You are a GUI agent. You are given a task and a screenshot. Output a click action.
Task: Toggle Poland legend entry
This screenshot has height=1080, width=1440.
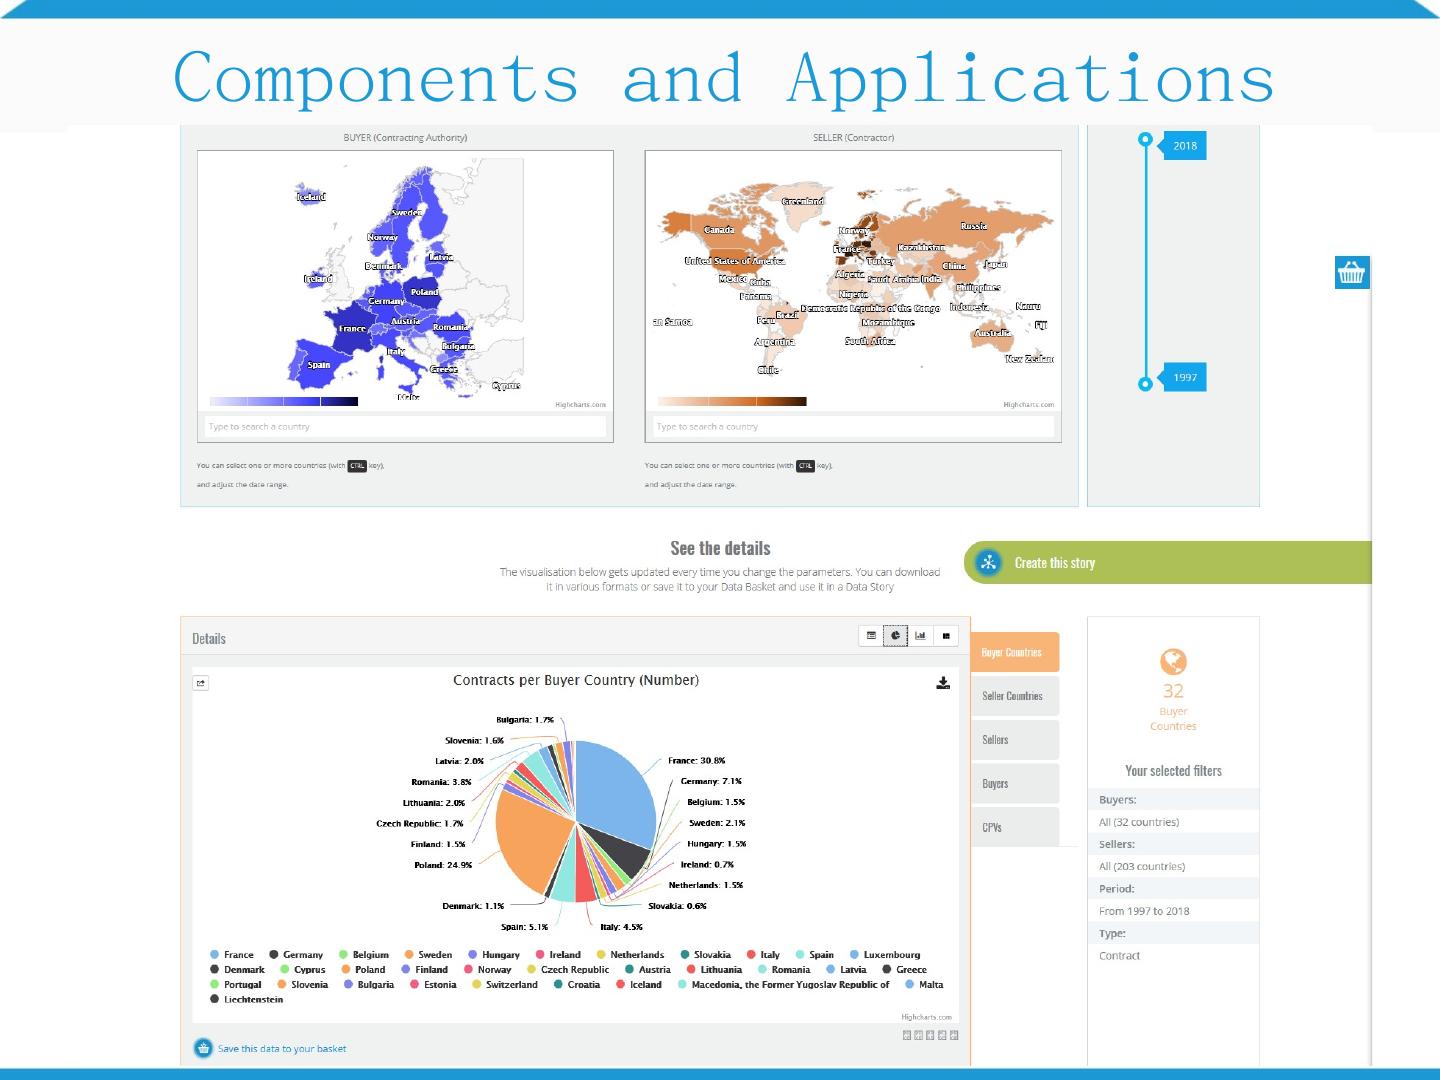coord(363,970)
